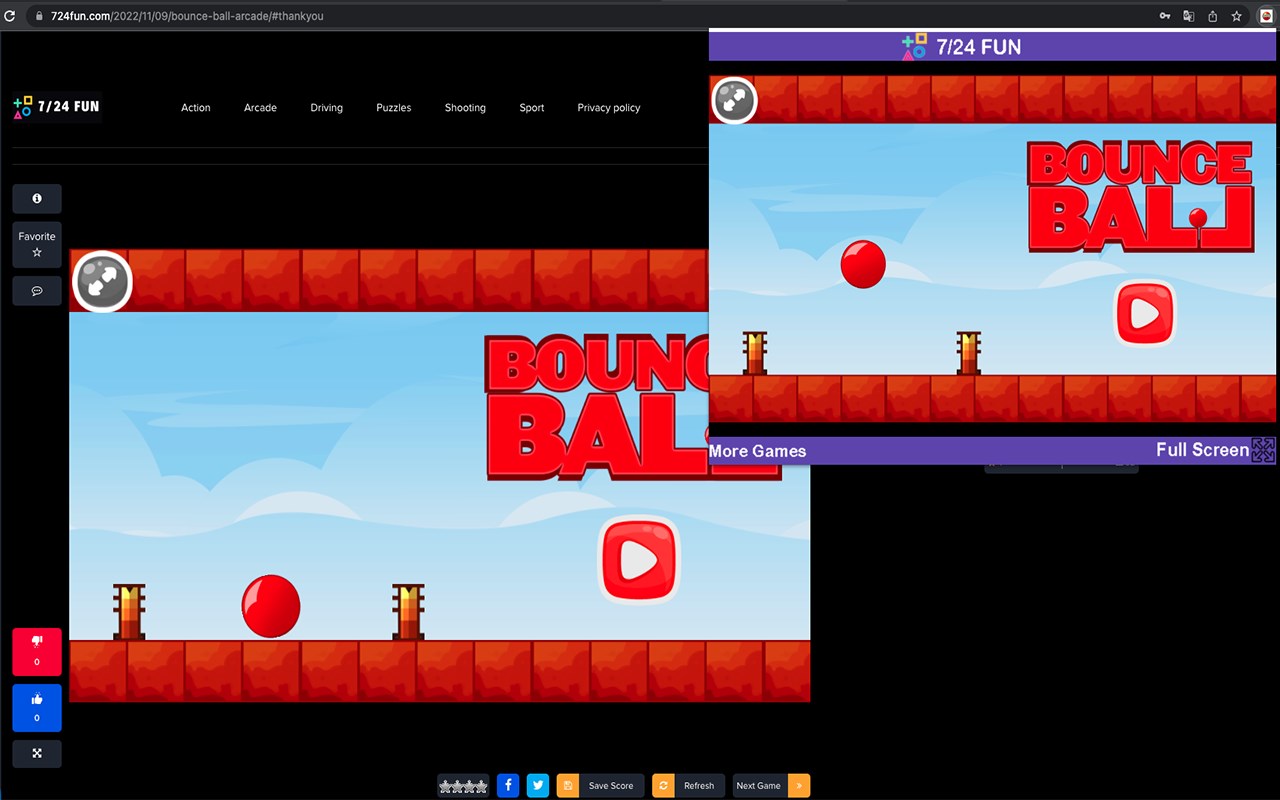Click the Refresh button label
Screen dimensions: 1280x800
(699, 786)
